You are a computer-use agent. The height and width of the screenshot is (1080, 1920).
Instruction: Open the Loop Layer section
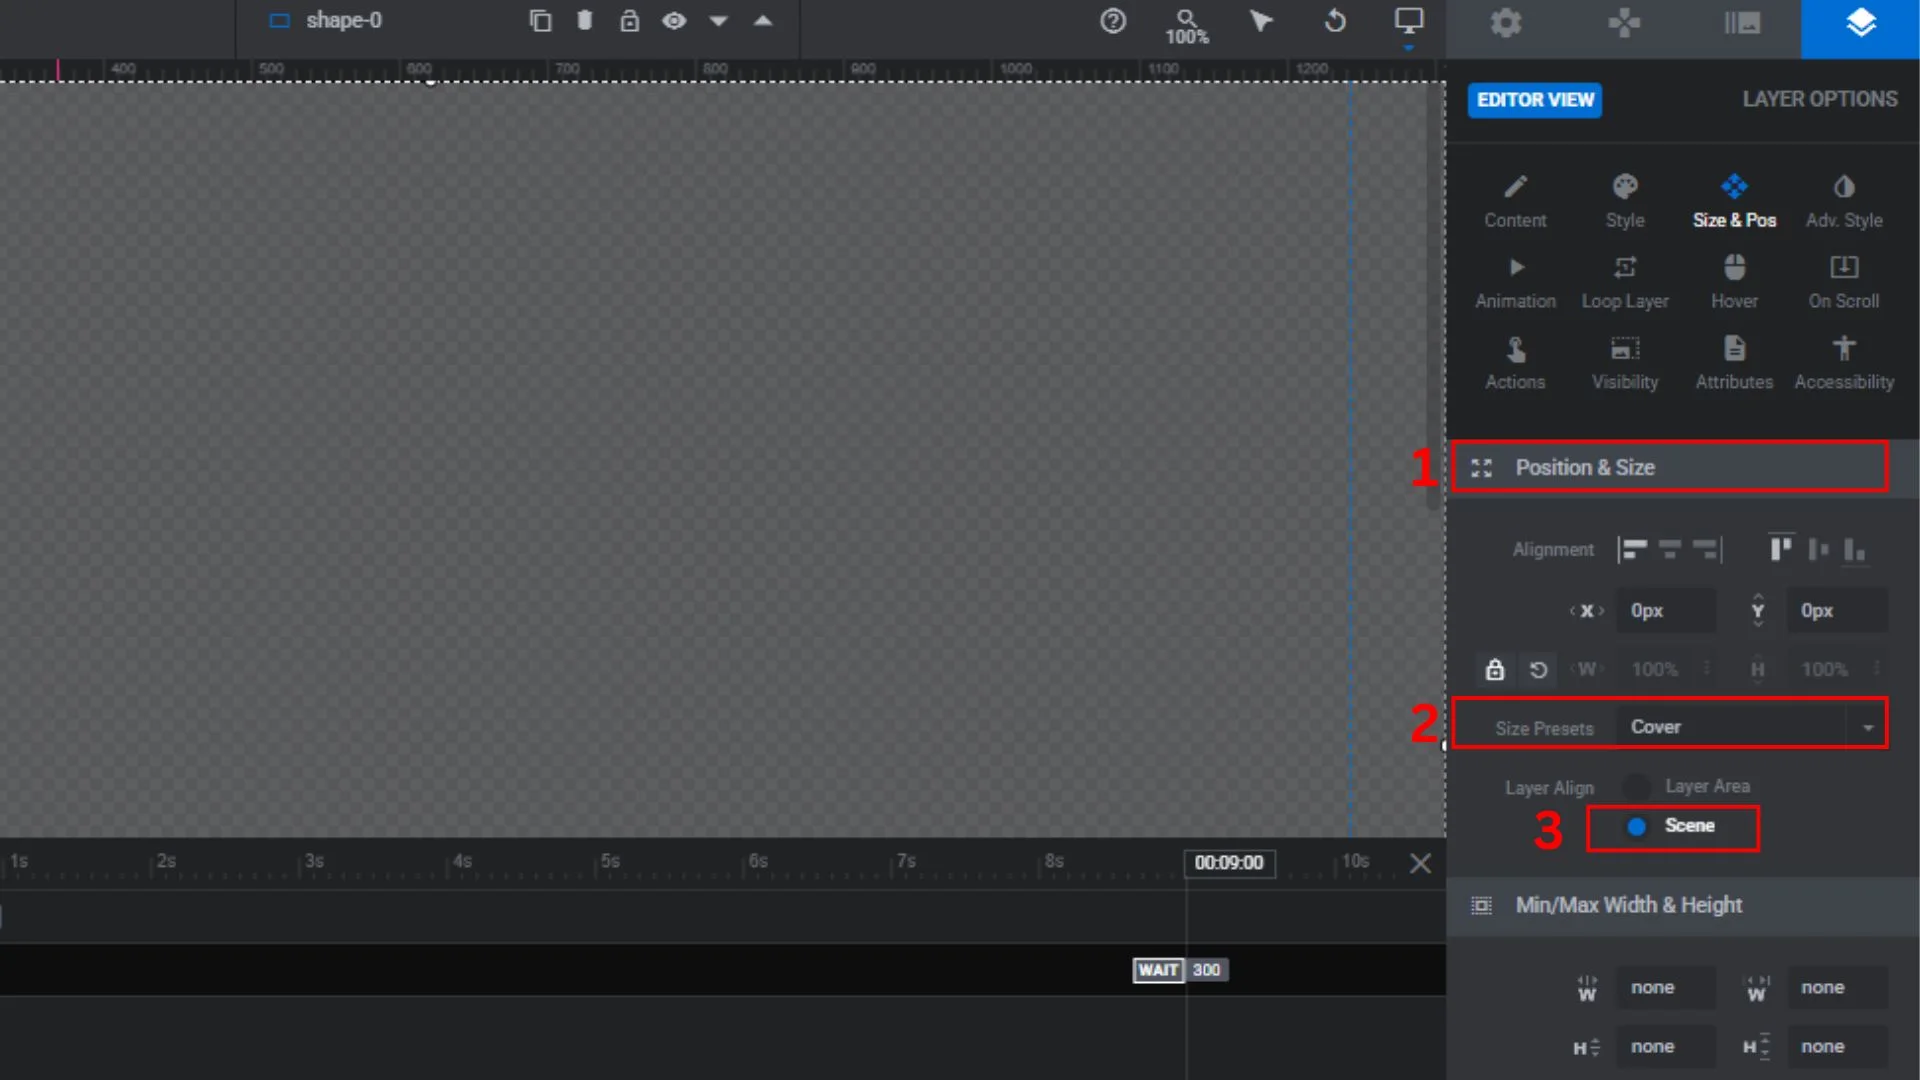pyautogui.click(x=1625, y=283)
